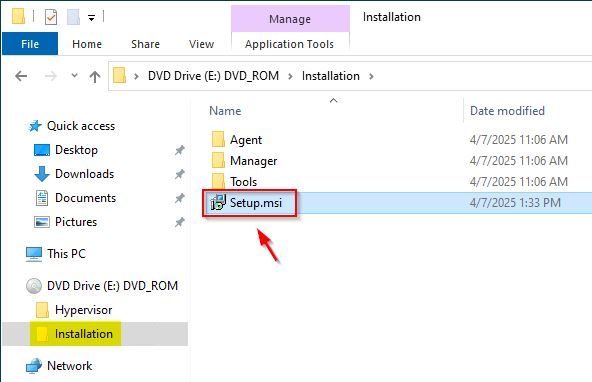Unpin Desktop using its pin icon
Image resolution: width=592 pixels, height=382 pixels.
(179, 150)
